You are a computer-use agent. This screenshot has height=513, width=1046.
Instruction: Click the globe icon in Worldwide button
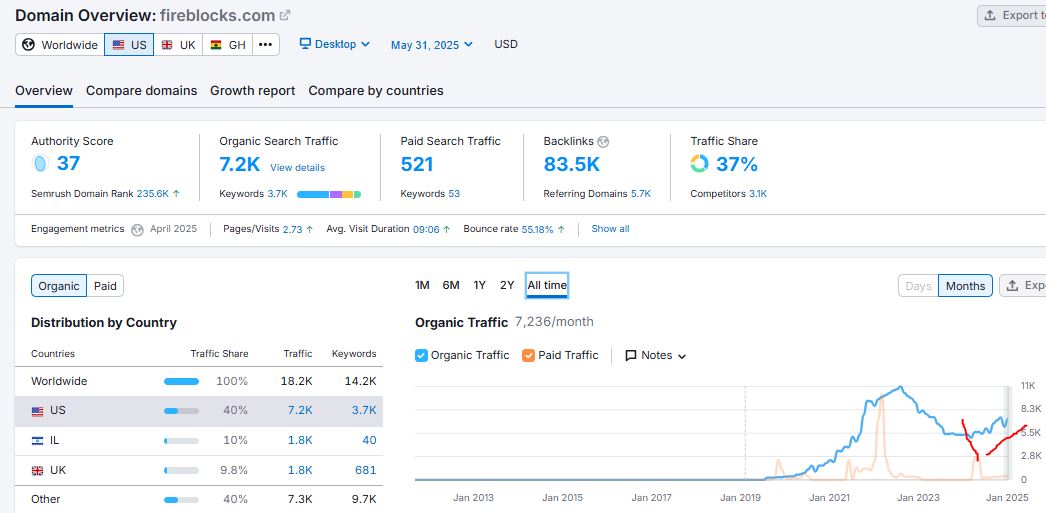pyautogui.click(x=28, y=45)
